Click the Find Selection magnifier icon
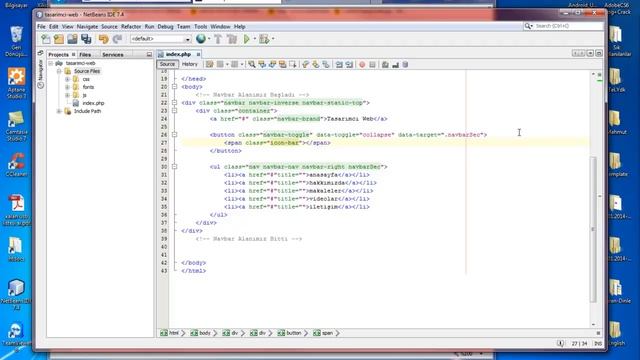The height and width of the screenshot is (360, 640). pos(252,64)
